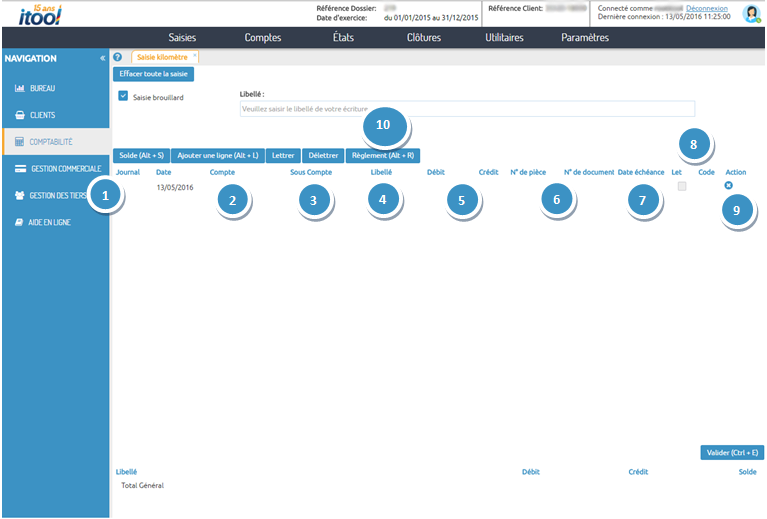The image size is (767, 519).
Task: Open the Clôtures menu
Action: [423, 38]
